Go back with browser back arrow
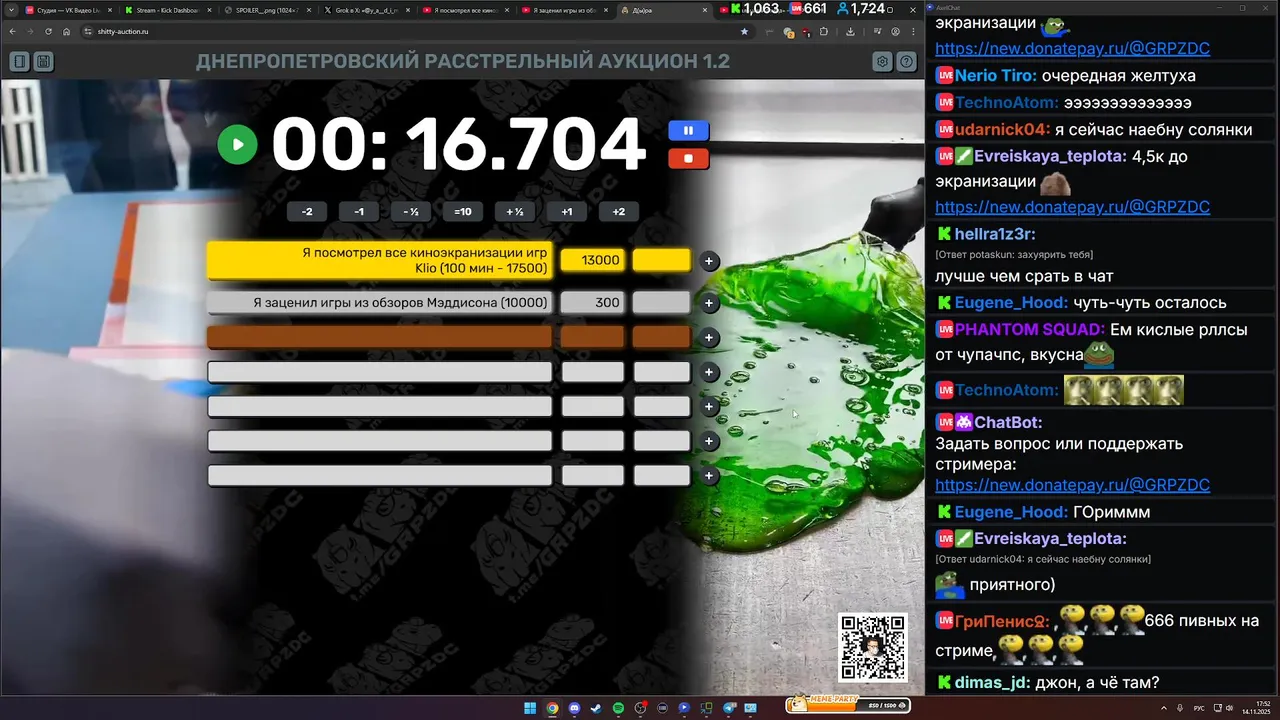The height and width of the screenshot is (720, 1280). coord(11,32)
